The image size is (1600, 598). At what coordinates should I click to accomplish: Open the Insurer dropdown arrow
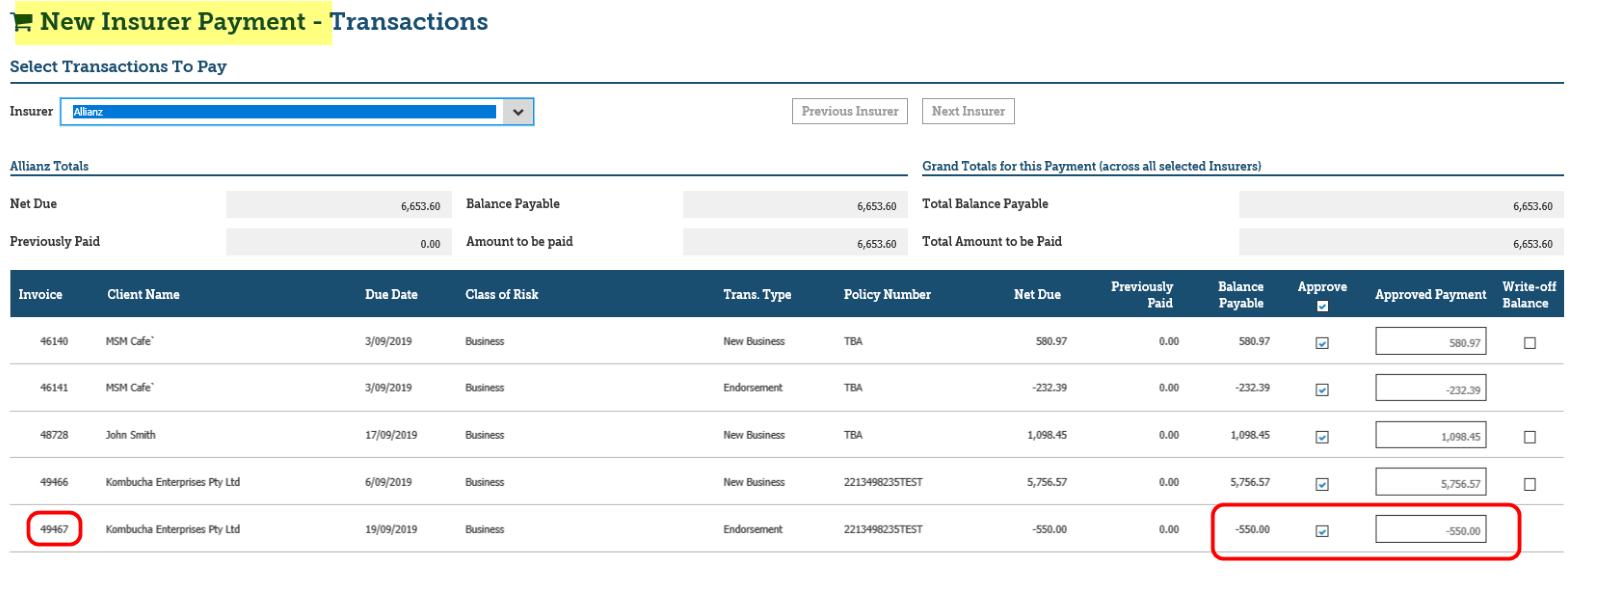(518, 112)
